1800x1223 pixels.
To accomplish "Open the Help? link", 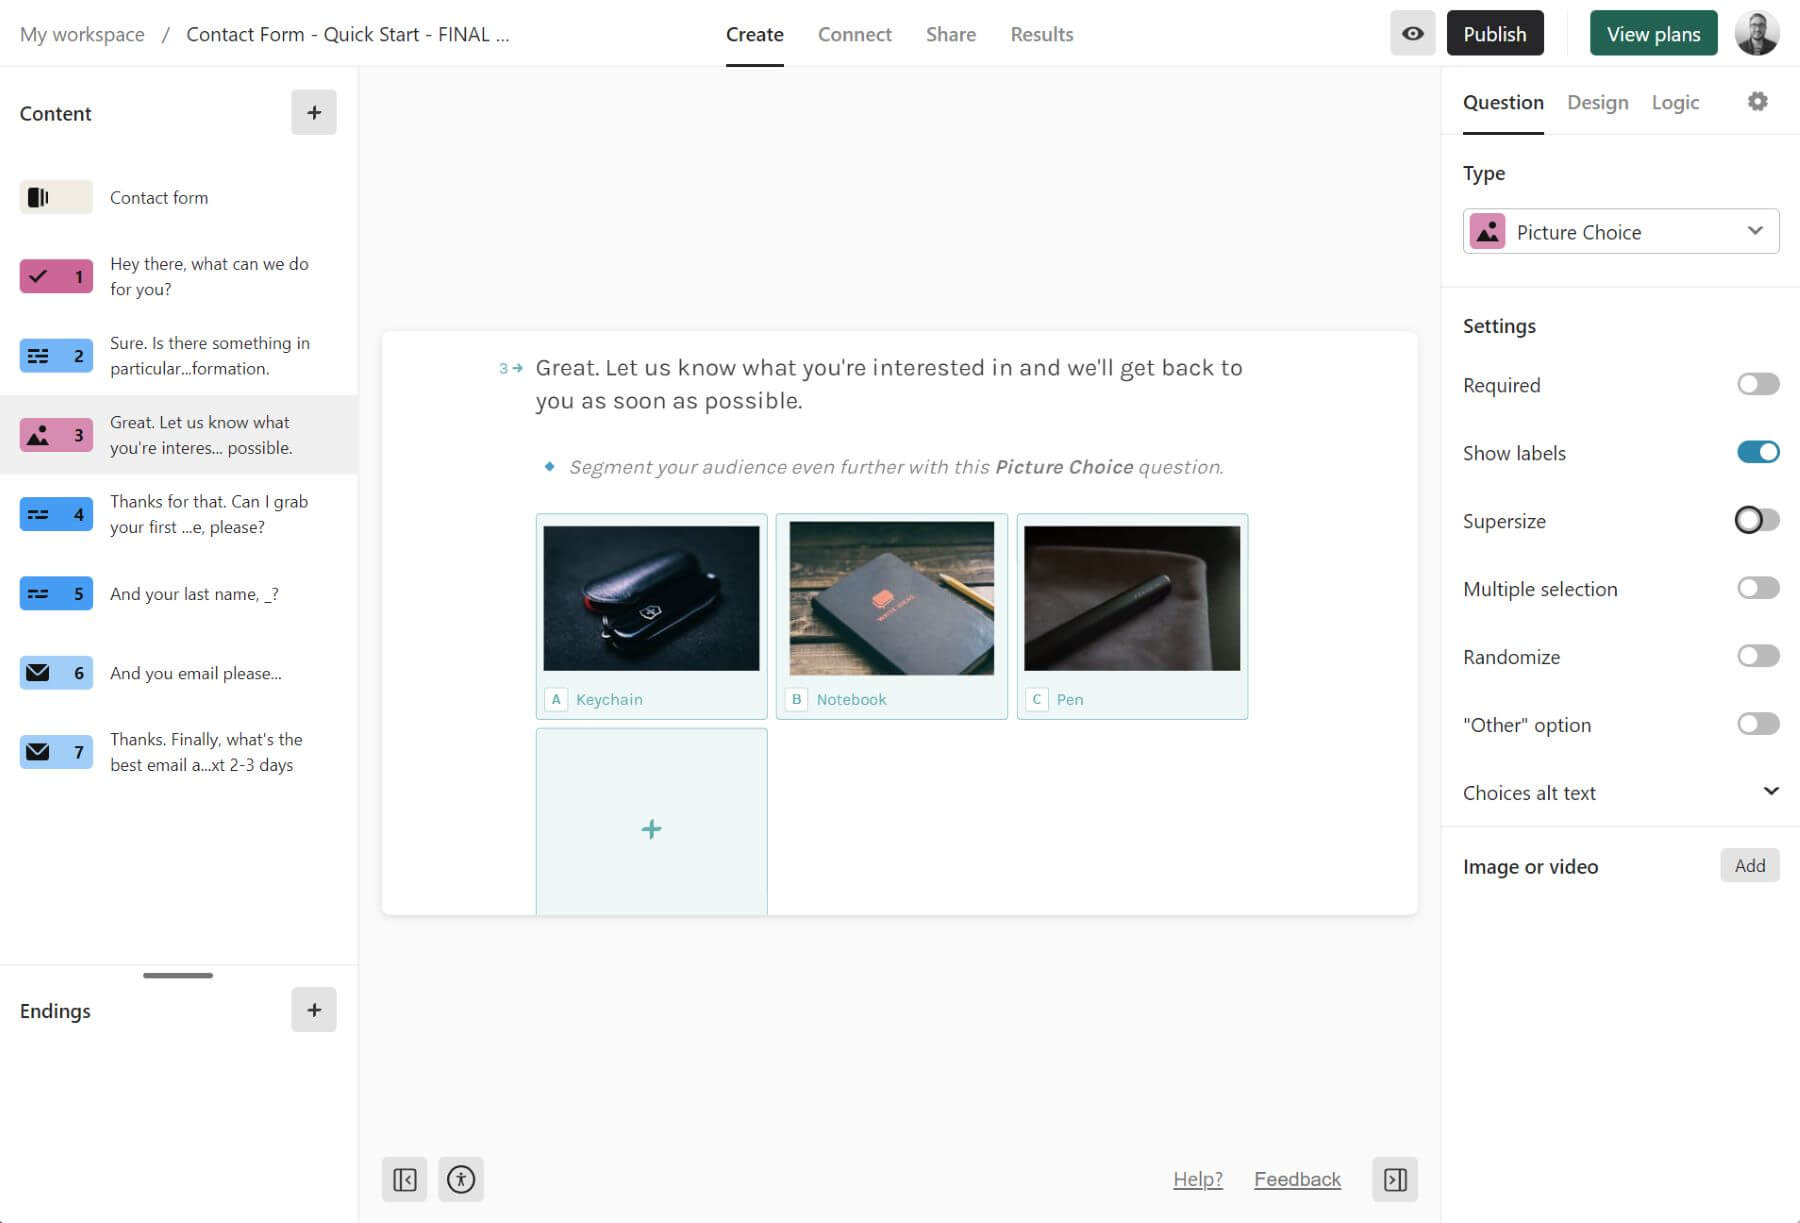I will [1198, 1179].
